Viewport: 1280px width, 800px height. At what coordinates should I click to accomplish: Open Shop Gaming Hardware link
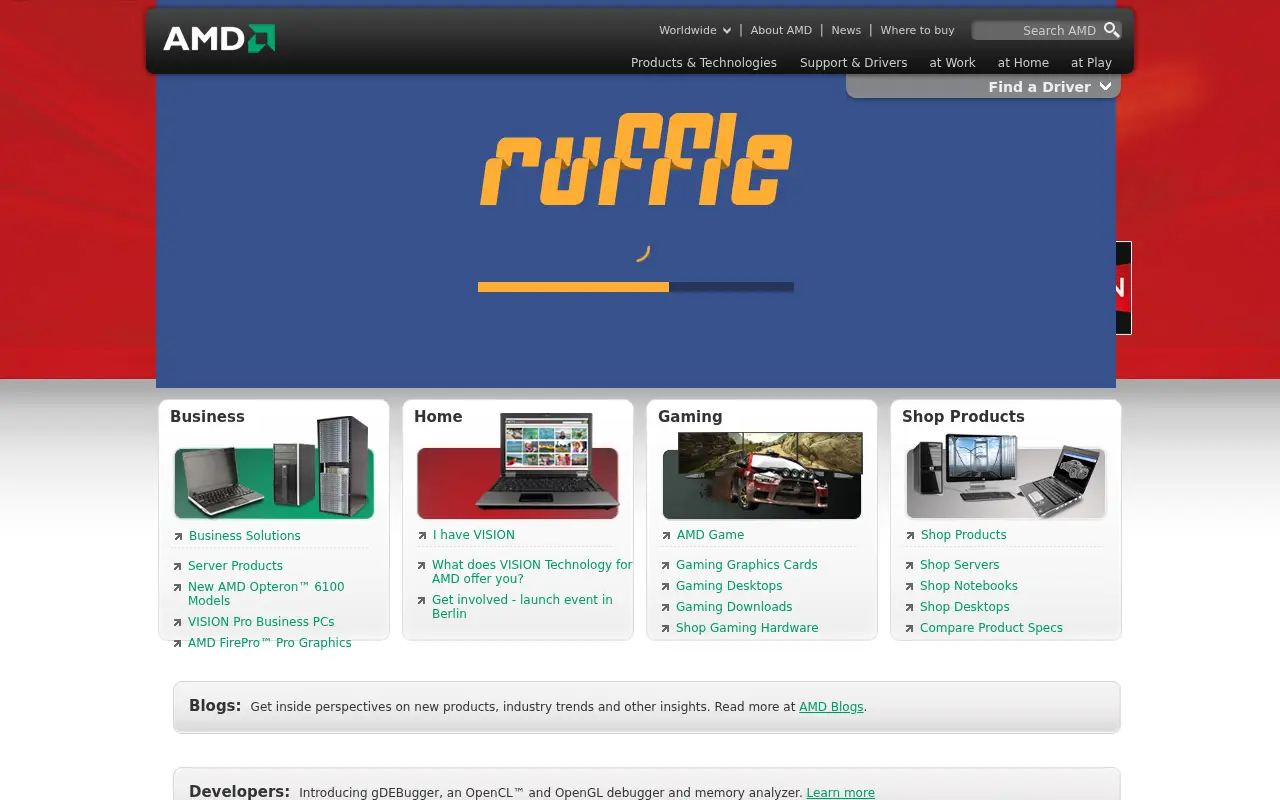747,628
